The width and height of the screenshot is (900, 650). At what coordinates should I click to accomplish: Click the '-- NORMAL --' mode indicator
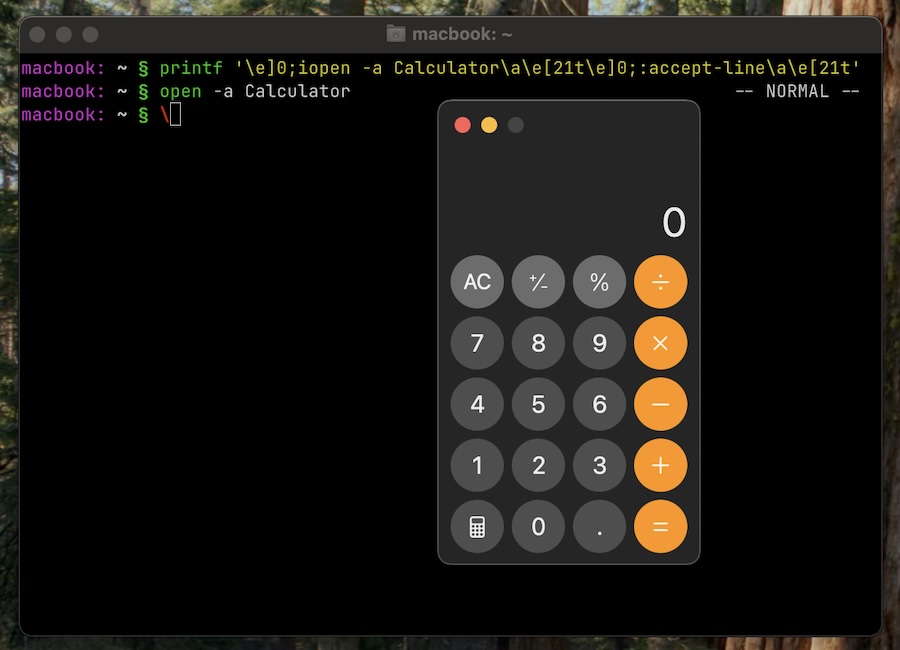pos(797,92)
